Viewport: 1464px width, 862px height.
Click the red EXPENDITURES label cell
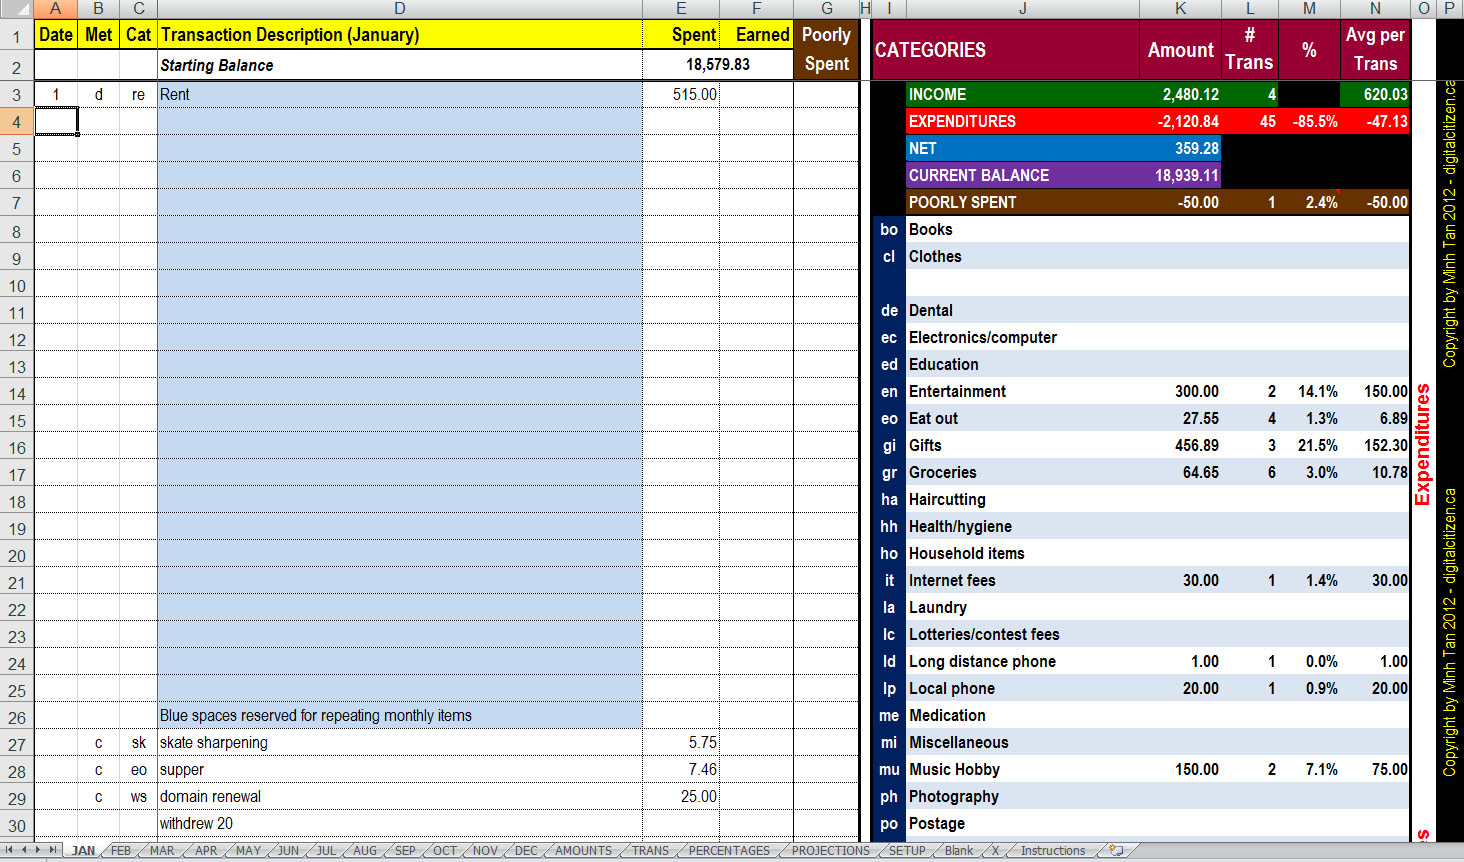[x=1022, y=122]
